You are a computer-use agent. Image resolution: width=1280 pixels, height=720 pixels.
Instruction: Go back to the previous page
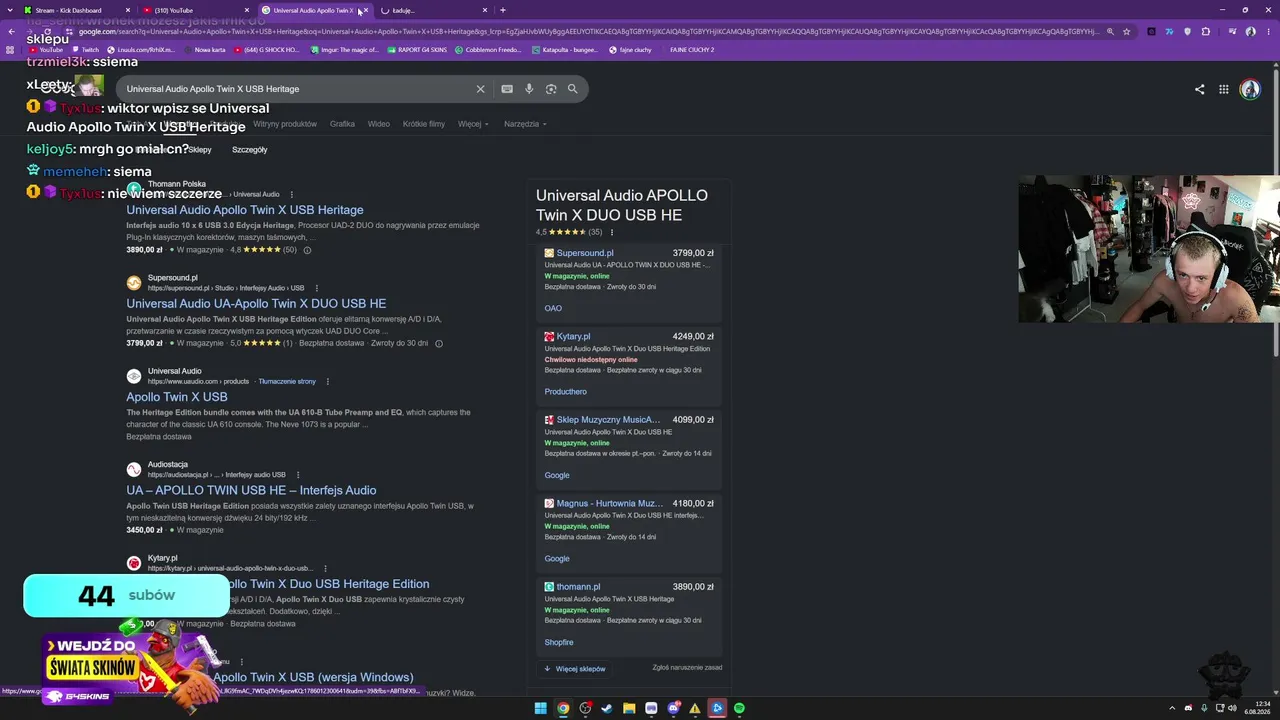coord(12,31)
